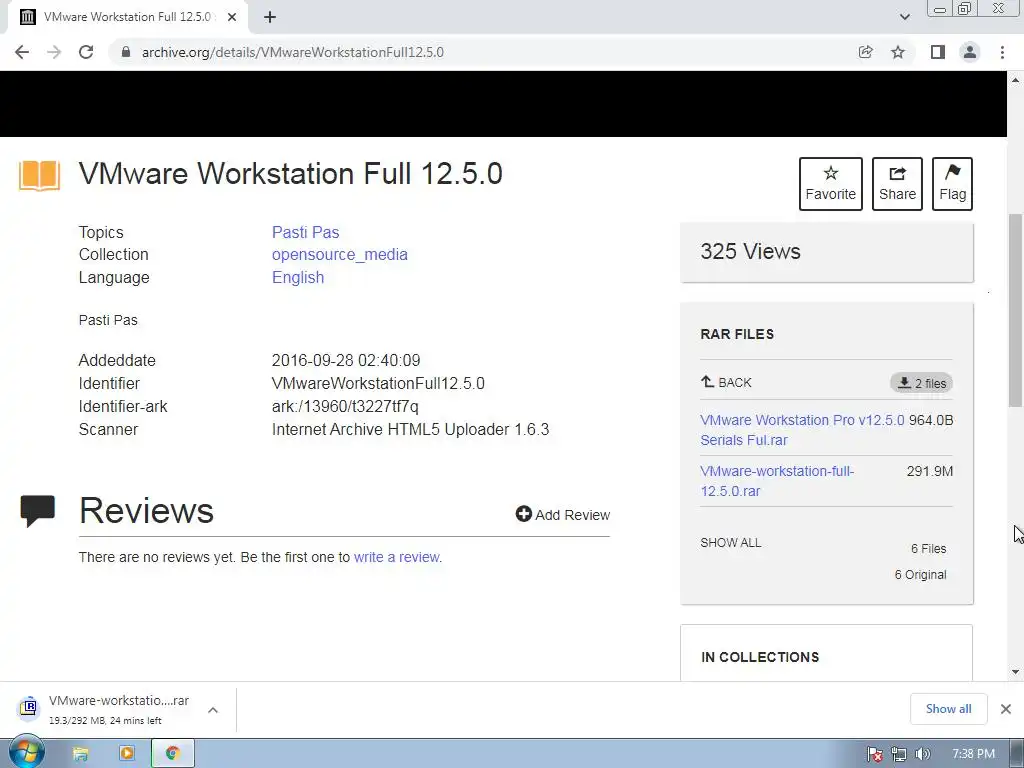The height and width of the screenshot is (768, 1024).
Task: Click the padlock site info icon
Action: point(126,52)
